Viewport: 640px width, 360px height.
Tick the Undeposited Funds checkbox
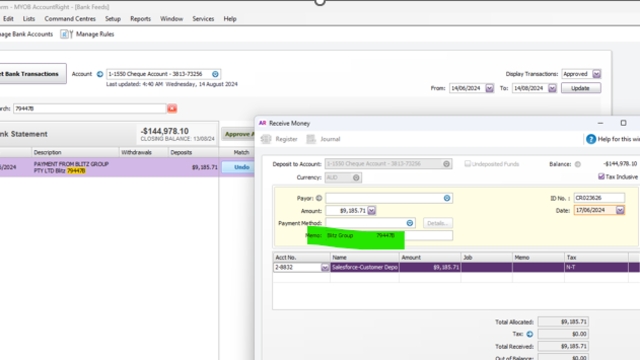click(x=467, y=164)
